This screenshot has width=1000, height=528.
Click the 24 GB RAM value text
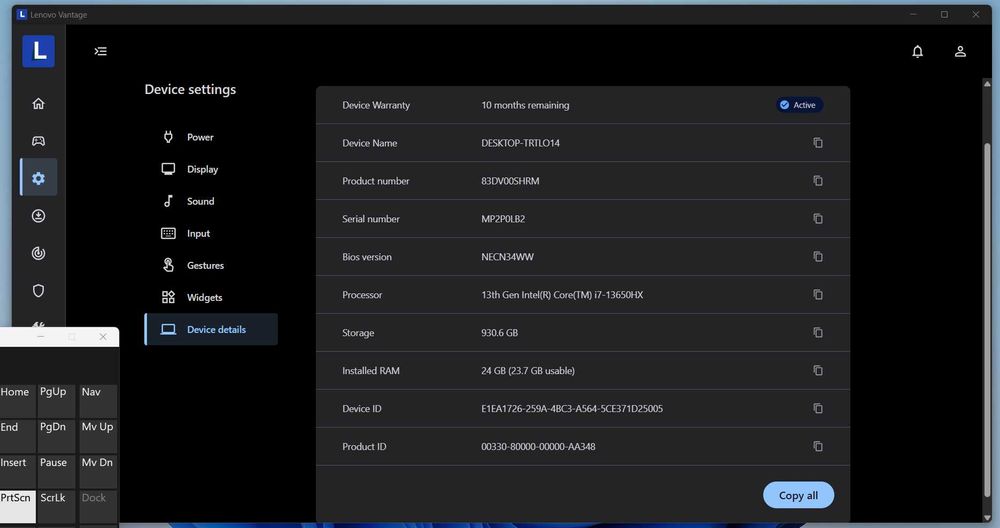[528, 370]
